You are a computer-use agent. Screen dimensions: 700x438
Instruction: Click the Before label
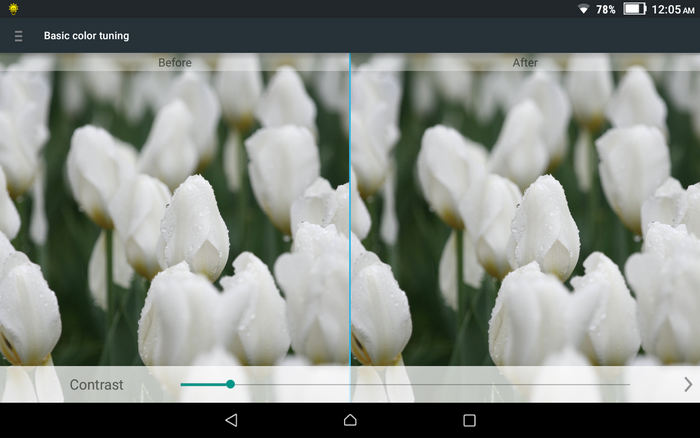175,63
